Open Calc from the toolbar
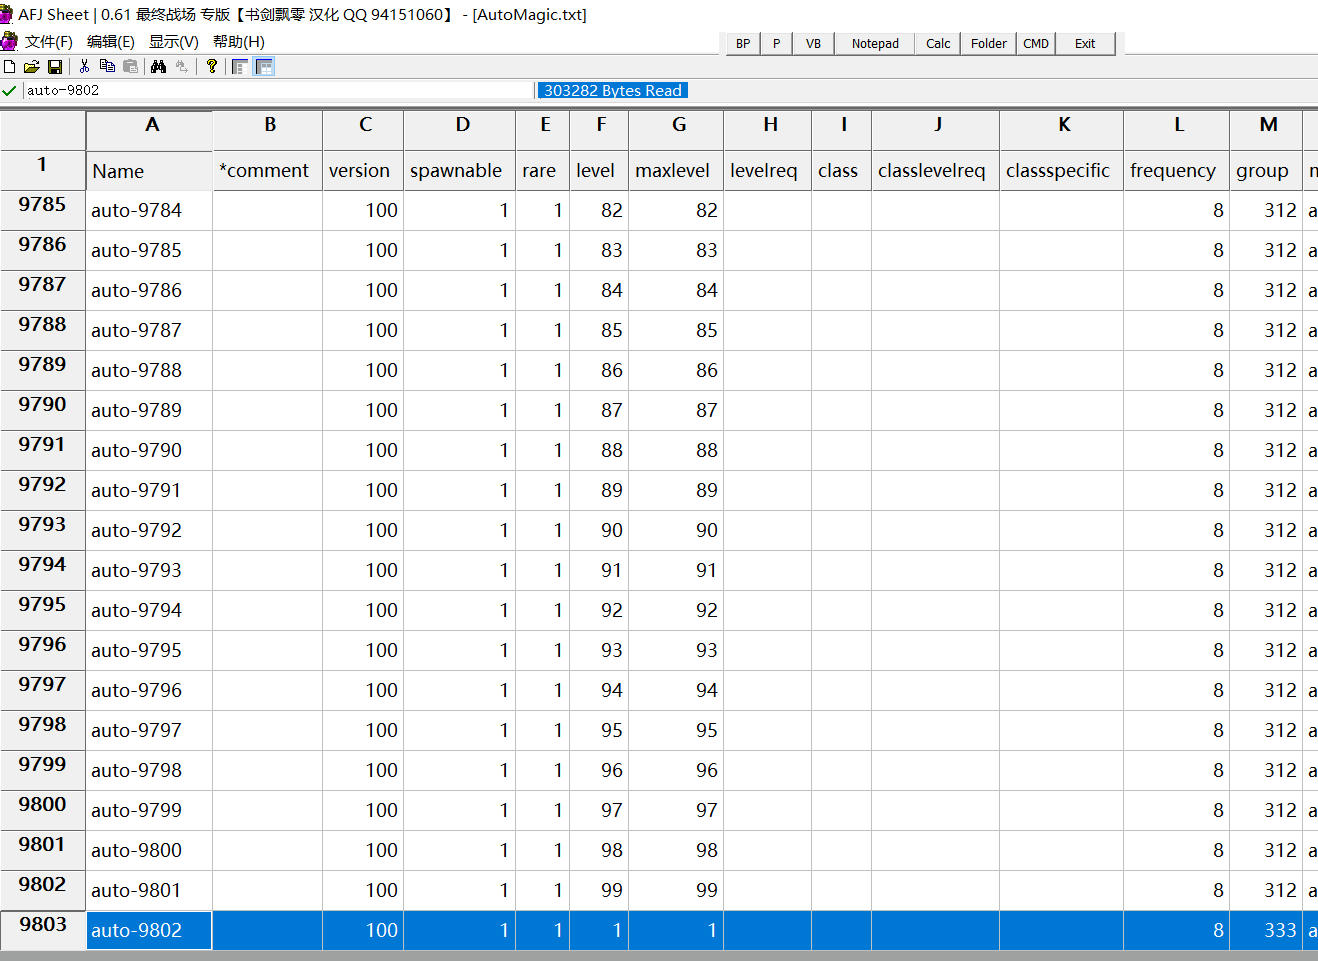Screen dimensions: 1318x961 tap(938, 44)
